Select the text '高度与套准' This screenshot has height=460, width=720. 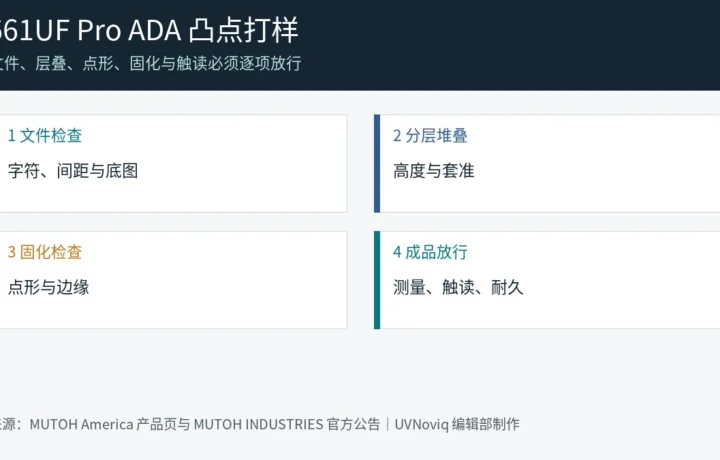433,171
